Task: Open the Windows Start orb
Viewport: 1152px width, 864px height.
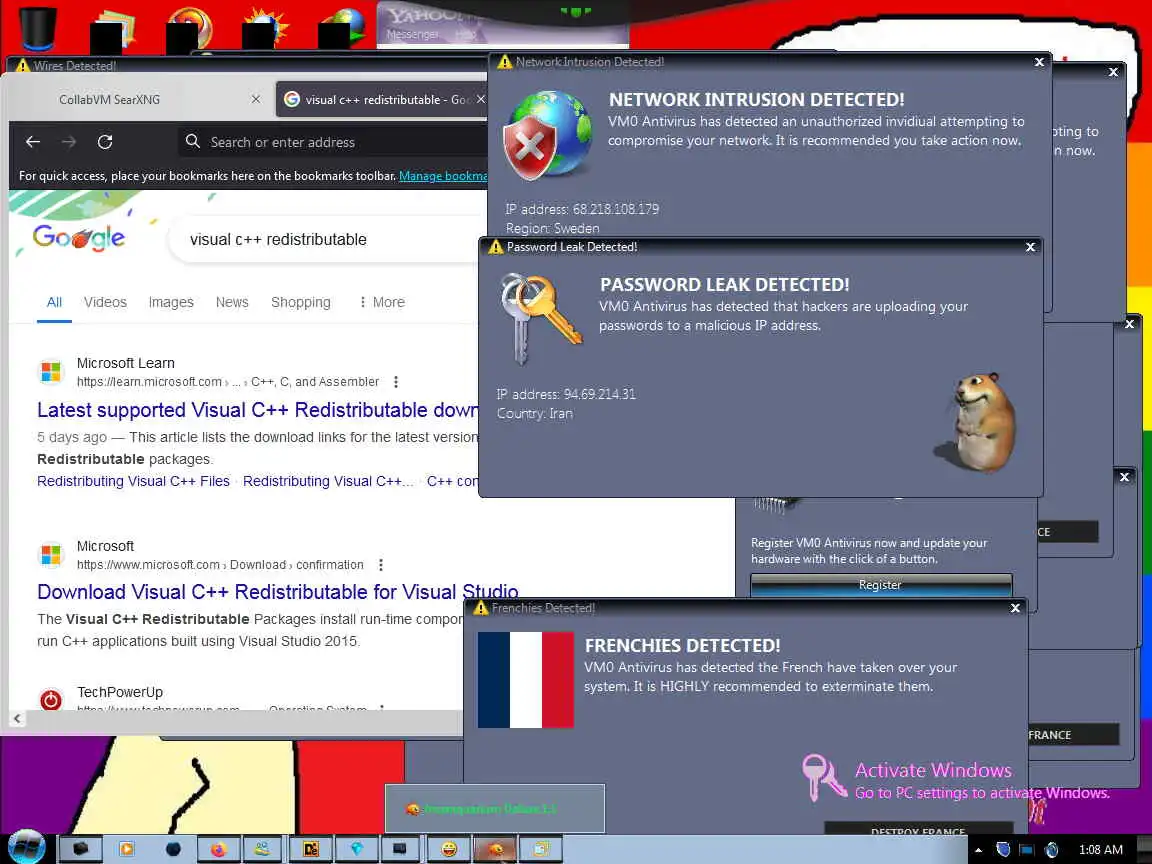Action: [26, 847]
